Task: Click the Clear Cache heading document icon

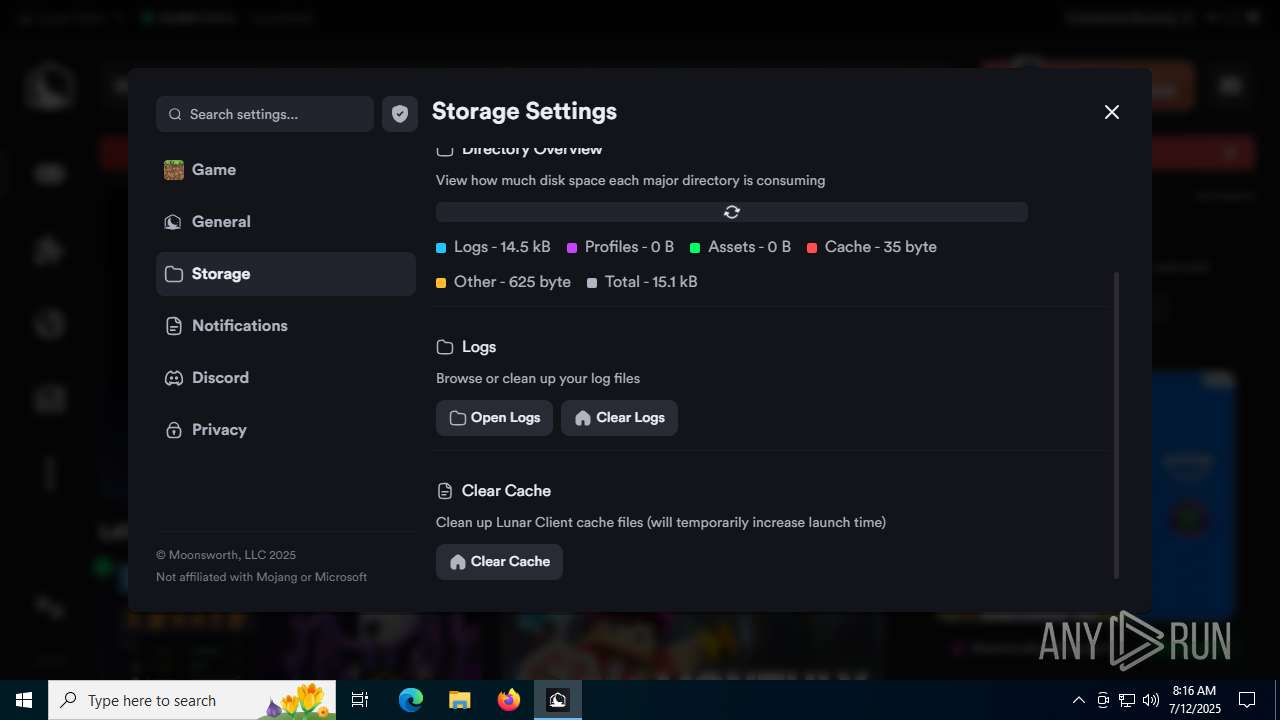Action: coord(445,491)
